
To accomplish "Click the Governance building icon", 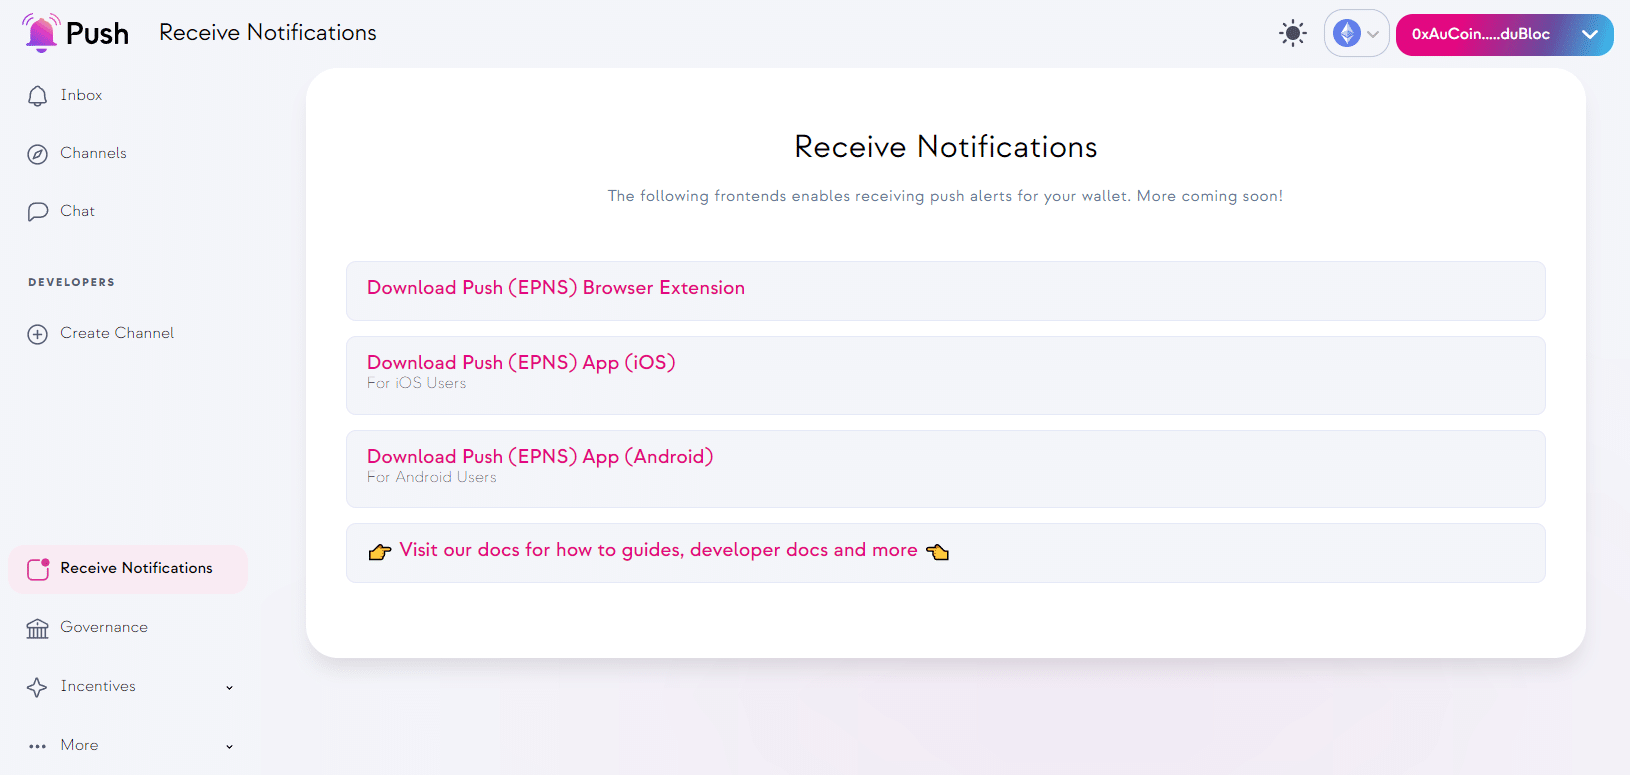I will point(38,628).
